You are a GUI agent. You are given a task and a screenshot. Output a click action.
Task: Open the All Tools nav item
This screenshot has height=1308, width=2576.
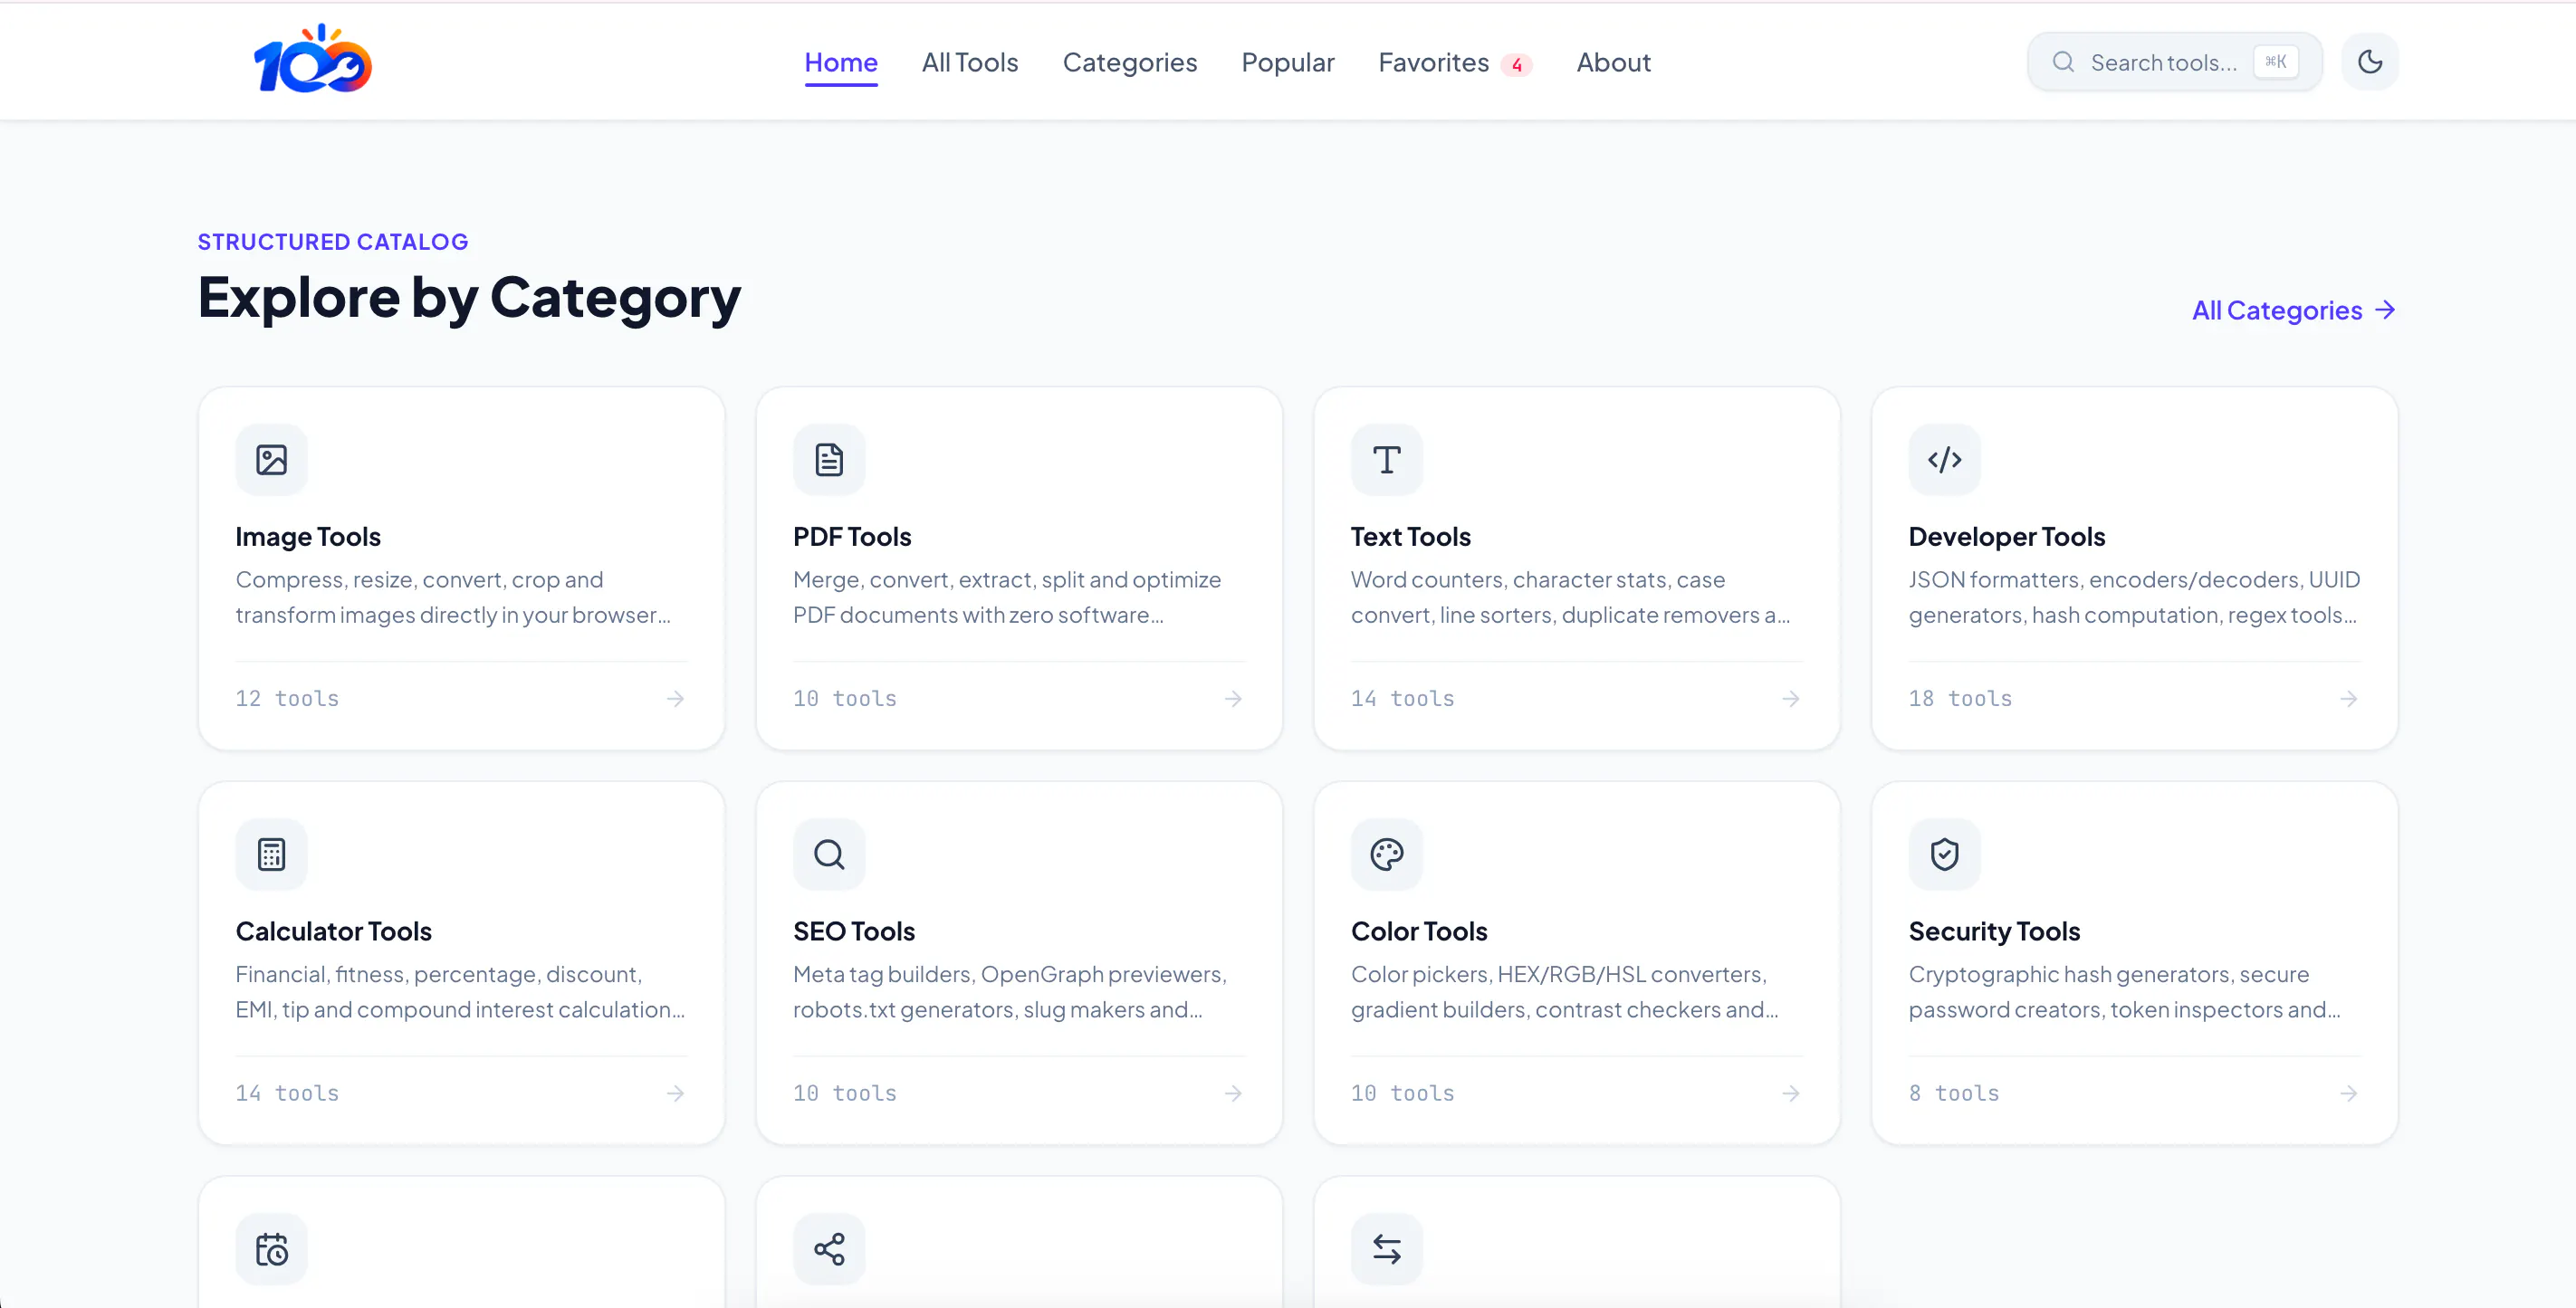tap(970, 62)
